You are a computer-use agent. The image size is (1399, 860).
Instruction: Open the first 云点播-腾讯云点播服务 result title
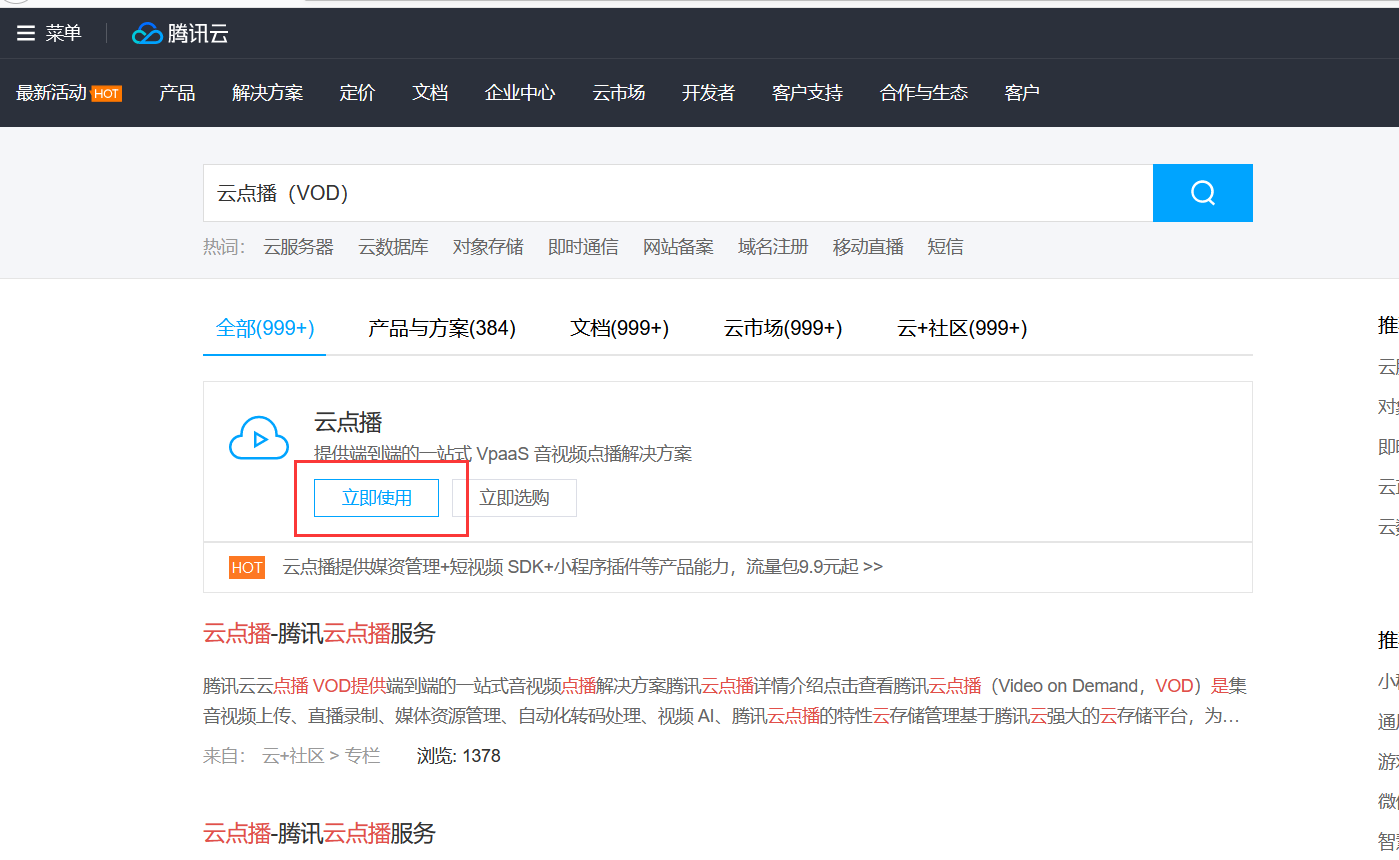click(x=319, y=633)
